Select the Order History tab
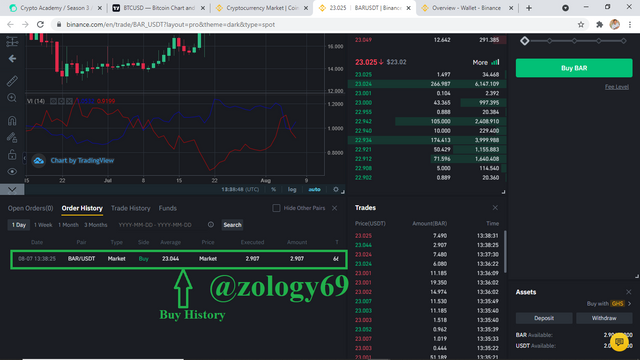The image size is (640, 360). coord(82,208)
